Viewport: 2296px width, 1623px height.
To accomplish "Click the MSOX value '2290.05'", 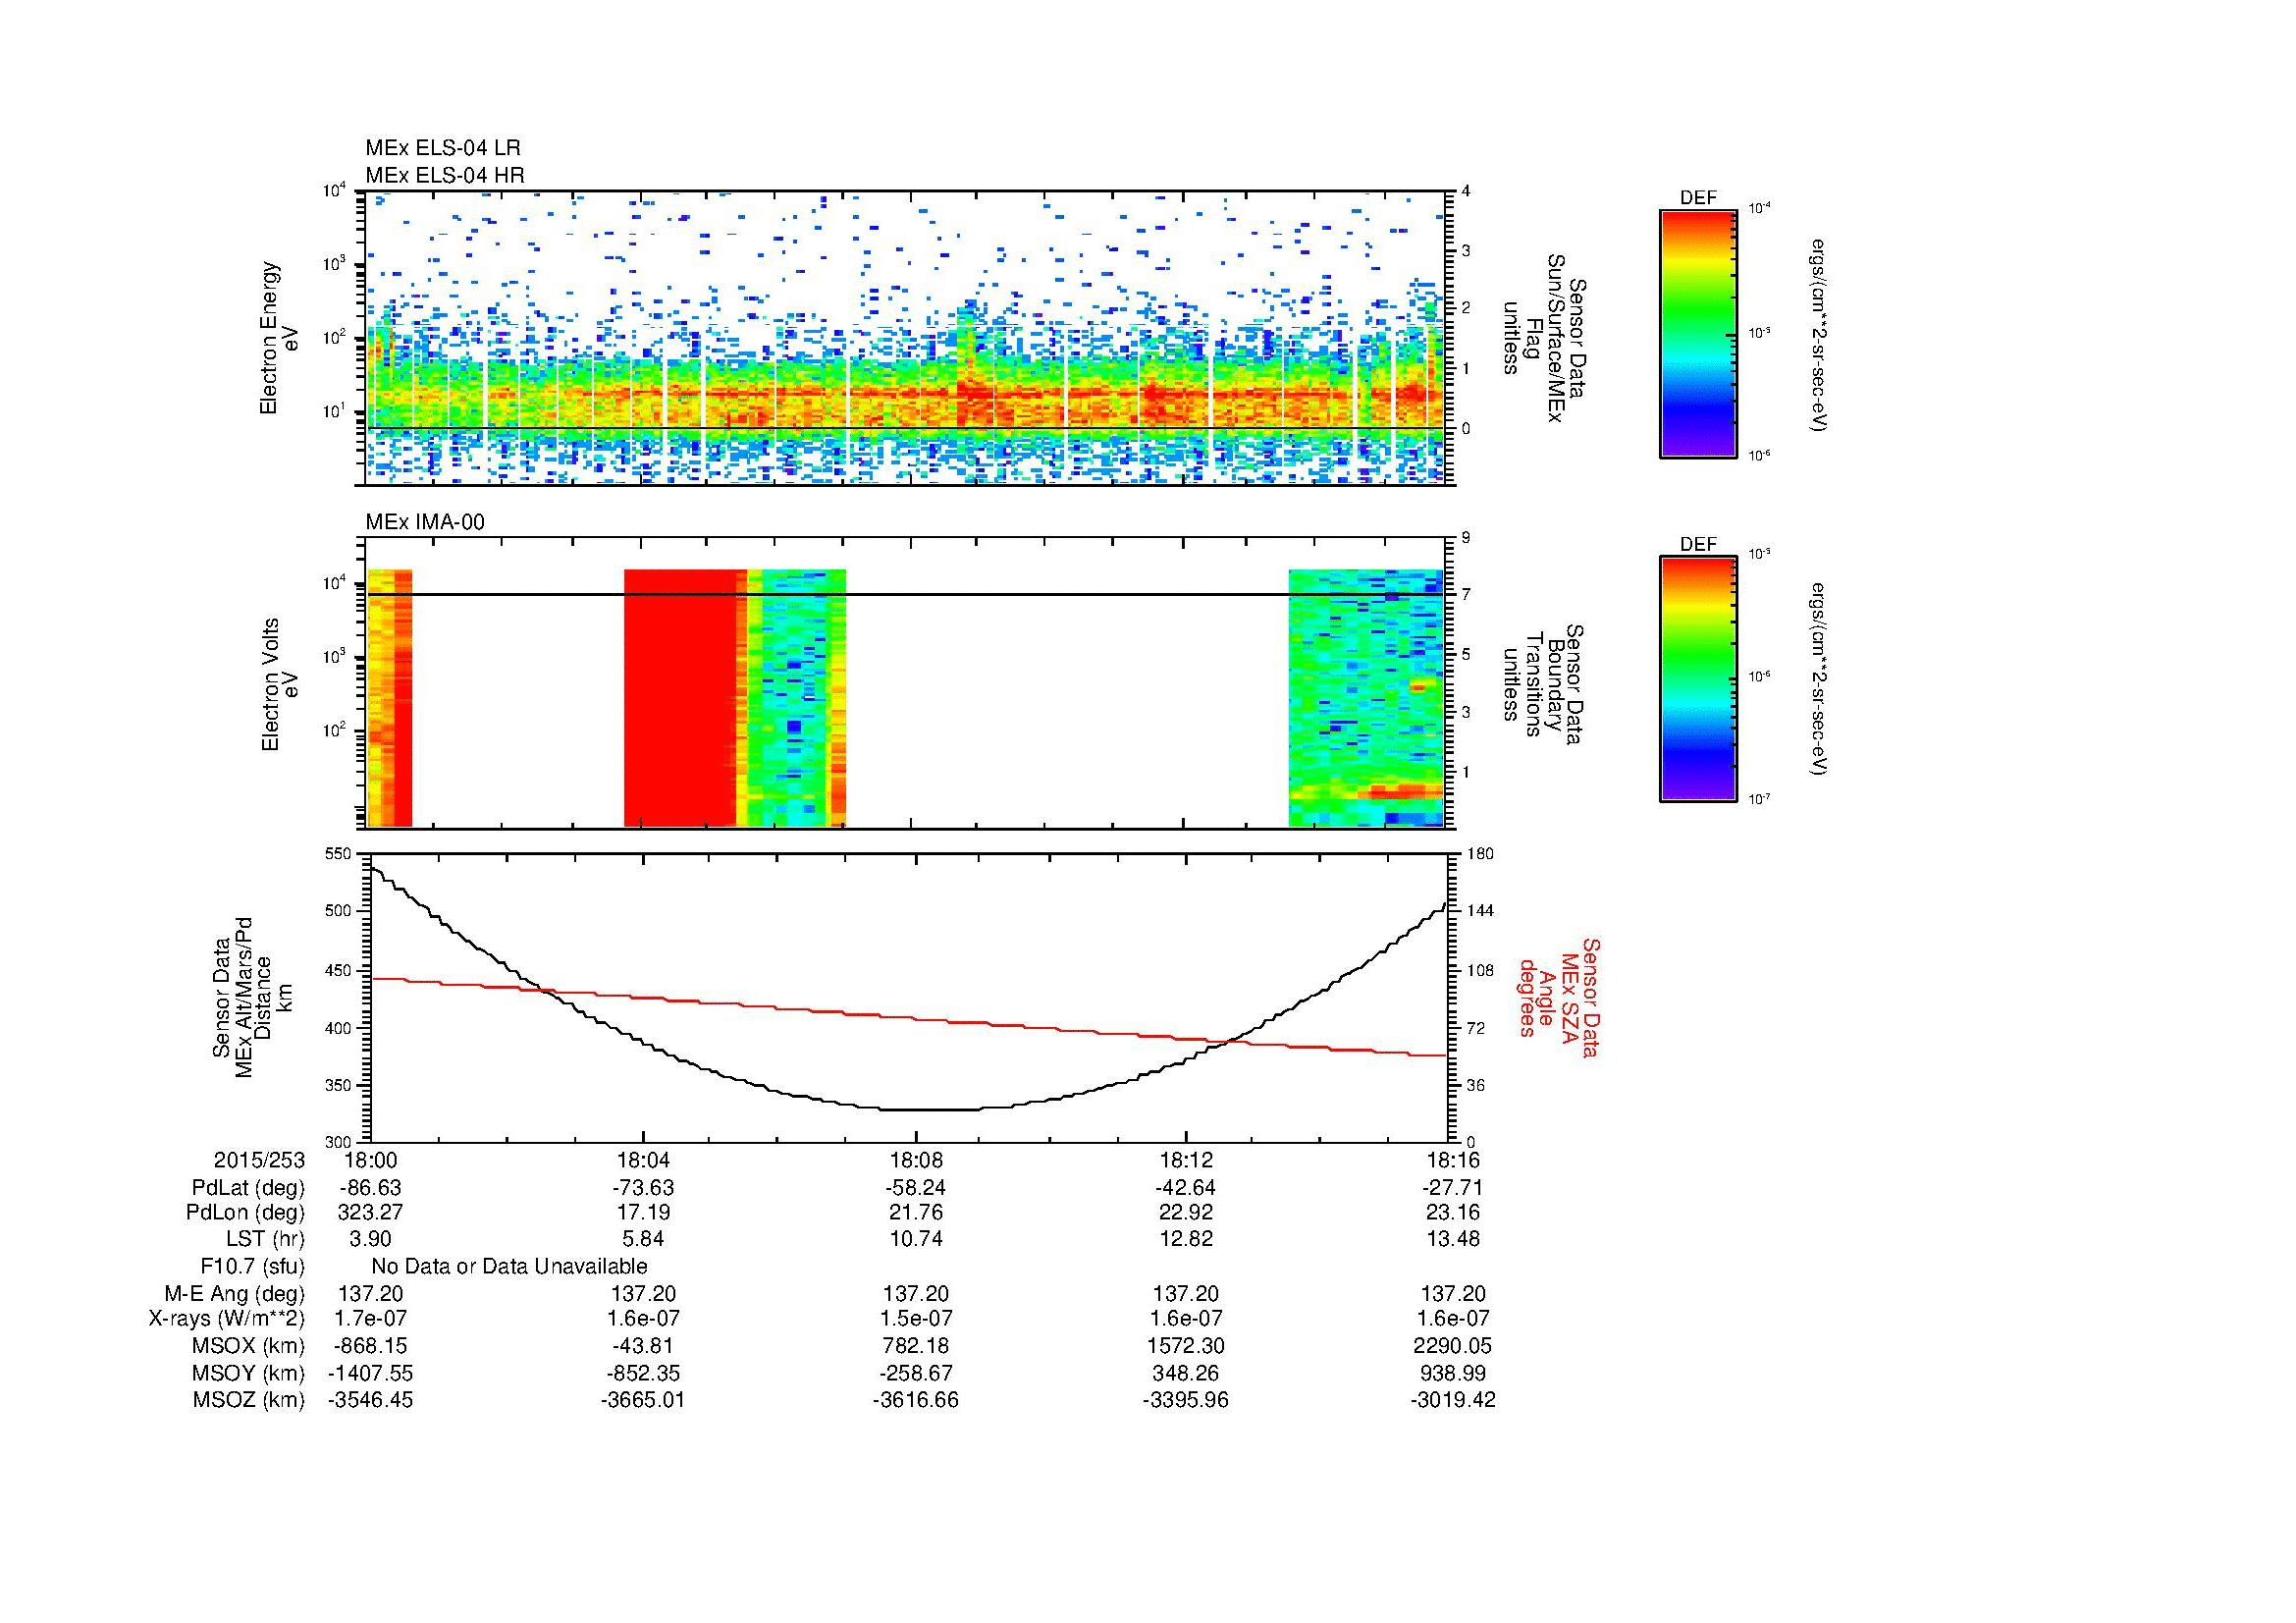I will pos(1453,1346).
